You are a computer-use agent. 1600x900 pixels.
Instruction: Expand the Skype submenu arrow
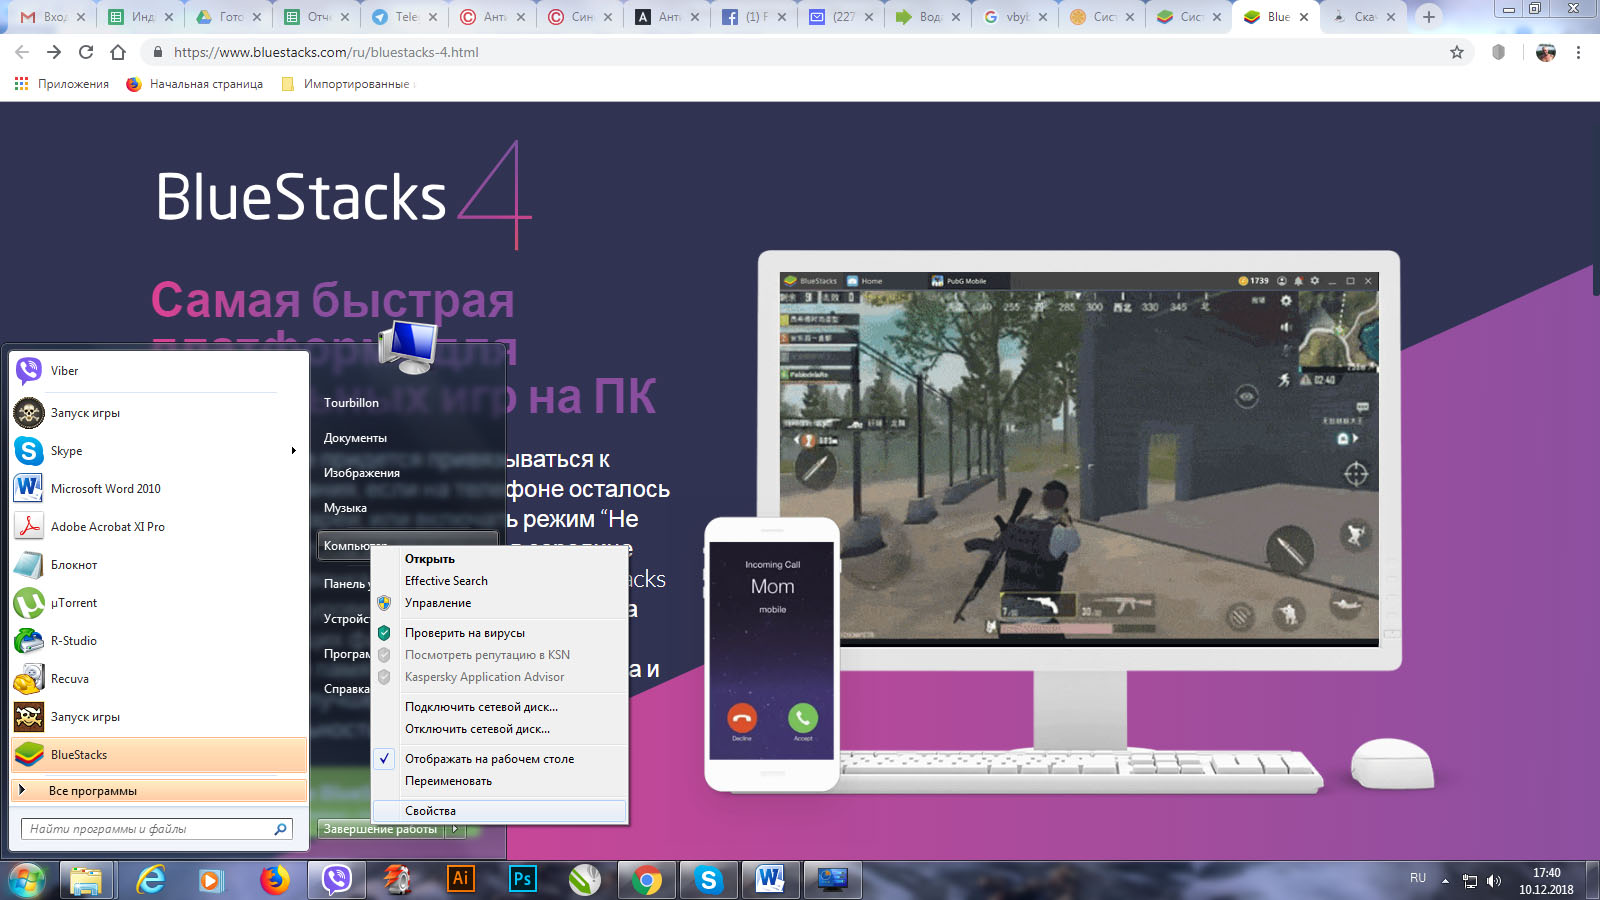click(x=293, y=451)
